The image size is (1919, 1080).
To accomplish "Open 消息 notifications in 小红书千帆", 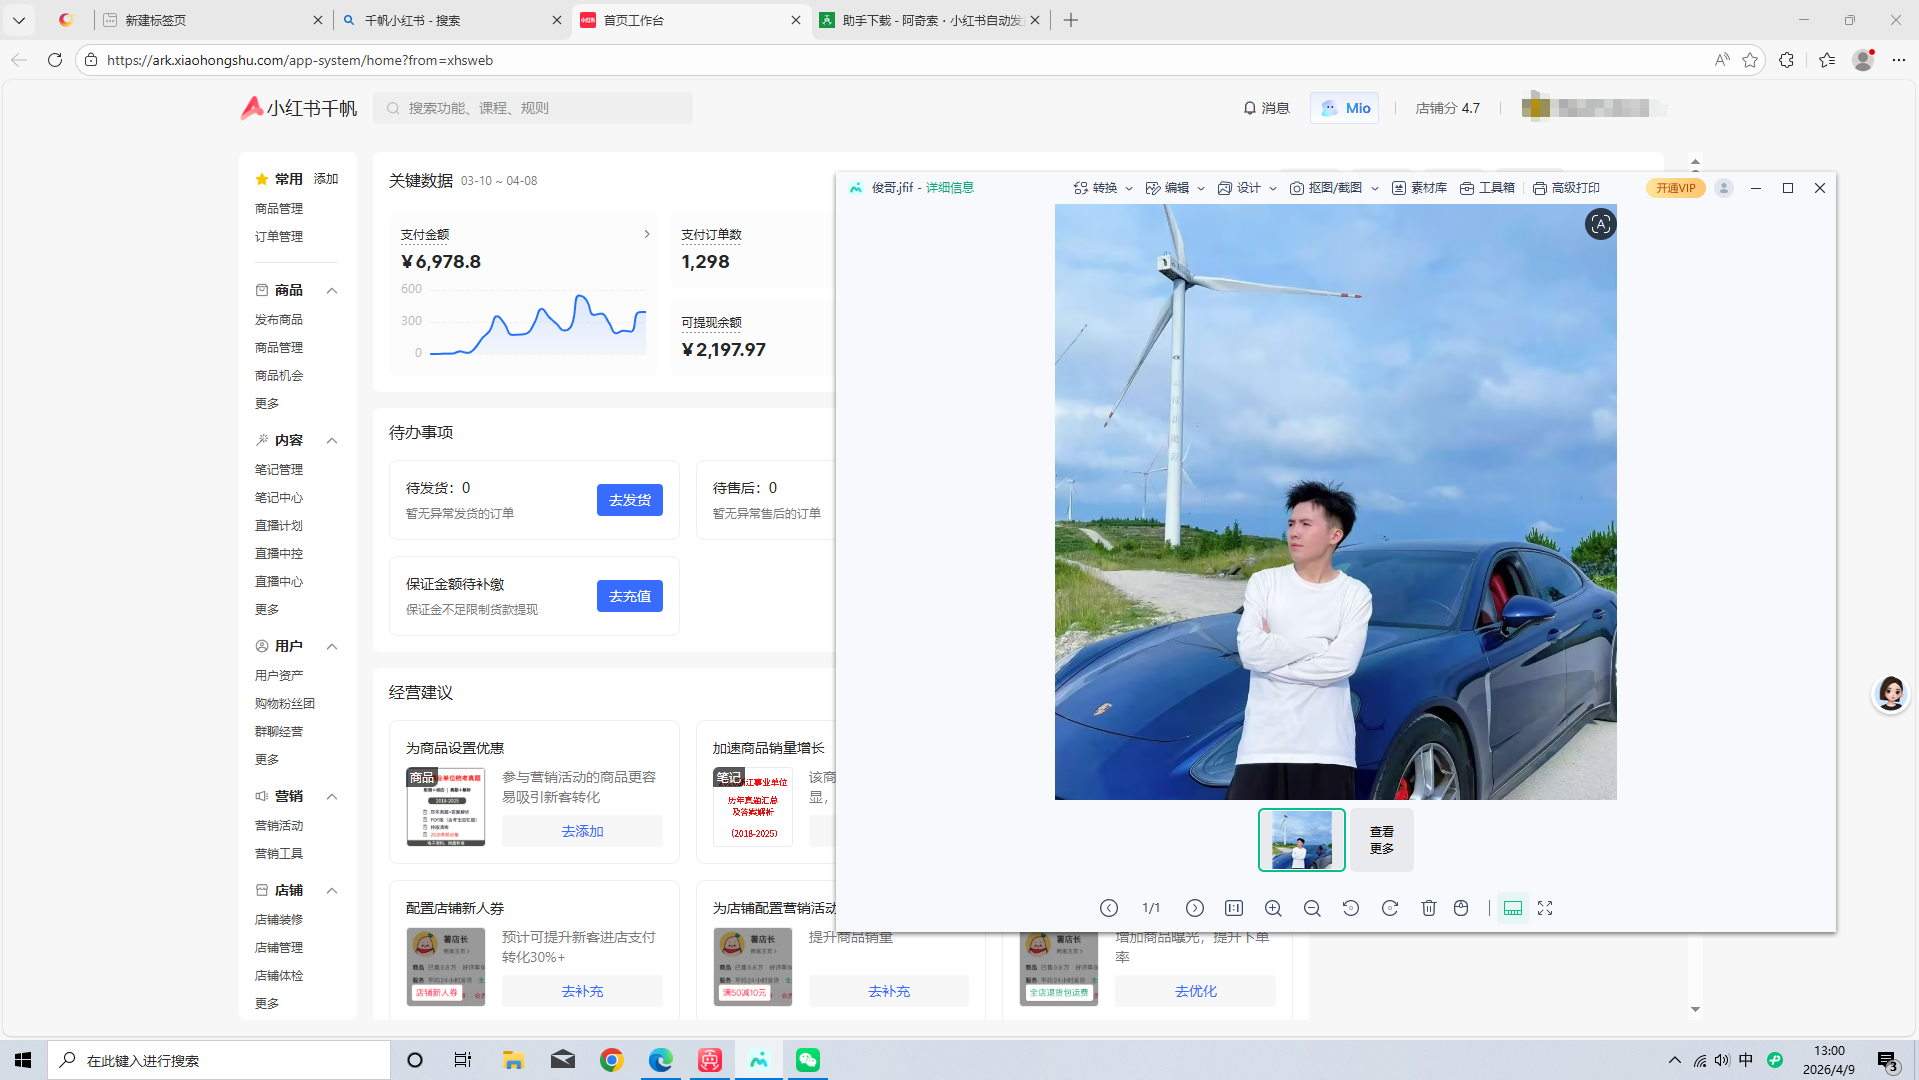I will tap(1266, 108).
